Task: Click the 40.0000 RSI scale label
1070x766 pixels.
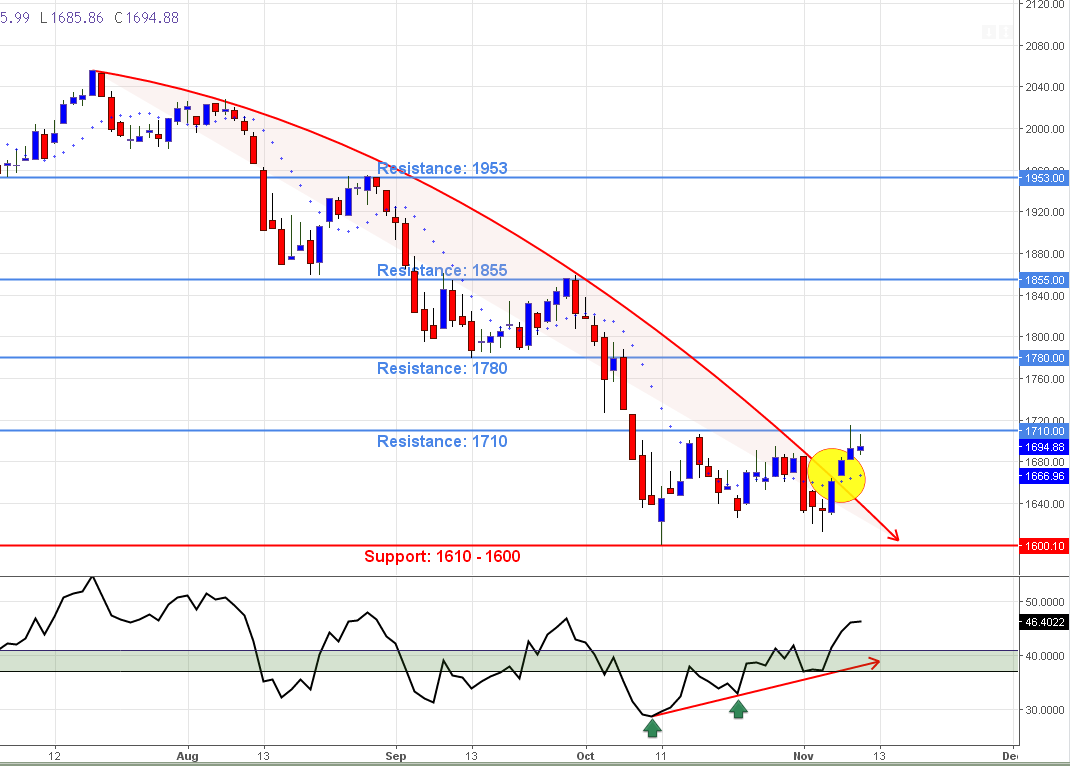Action: (x=1044, y=656)
